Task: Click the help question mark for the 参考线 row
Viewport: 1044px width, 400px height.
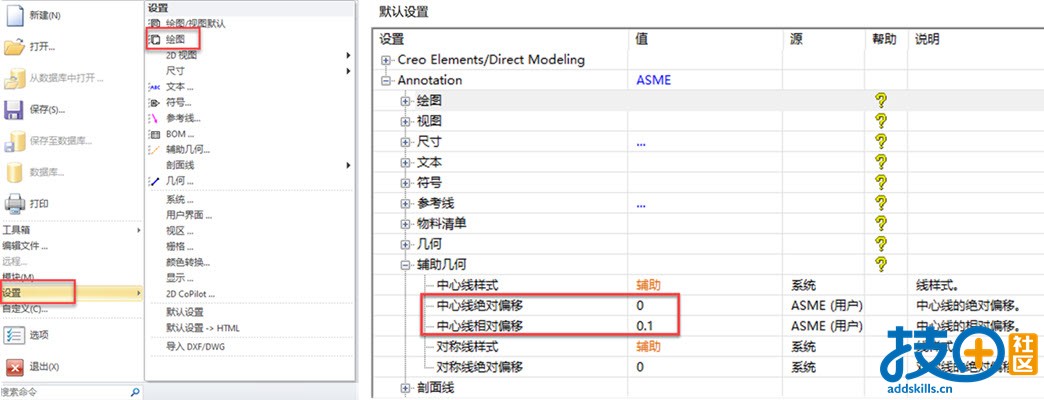Action: tap(881, 203)
